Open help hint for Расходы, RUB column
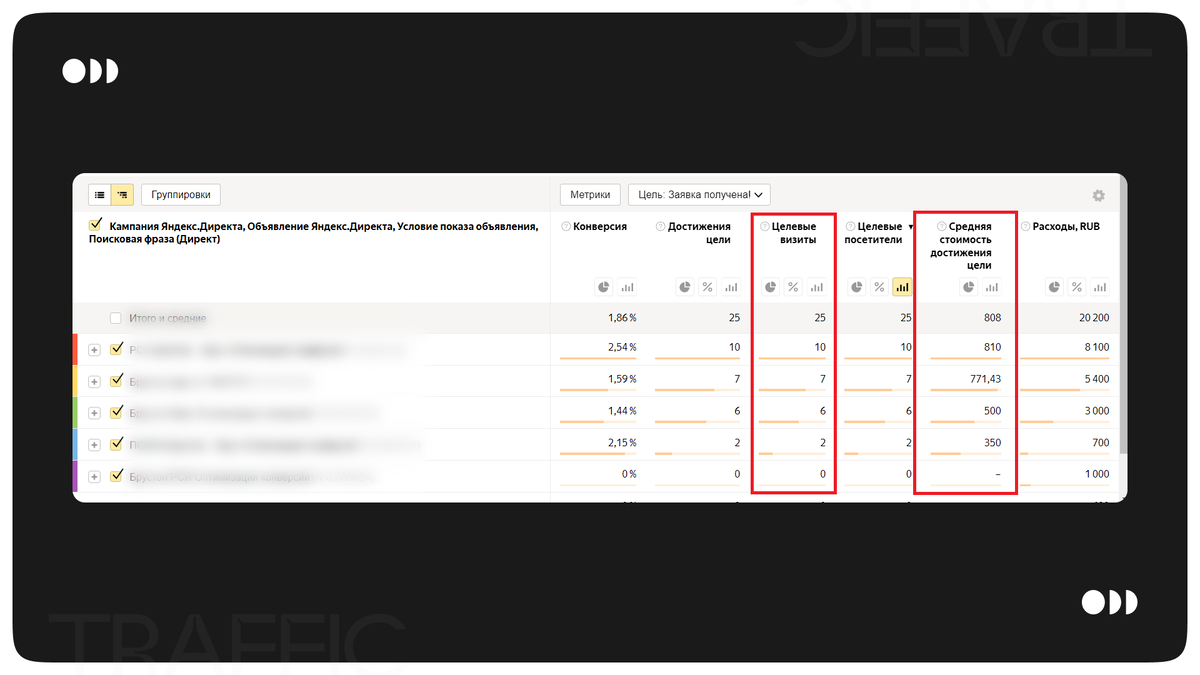 [x=1026, y=227]
